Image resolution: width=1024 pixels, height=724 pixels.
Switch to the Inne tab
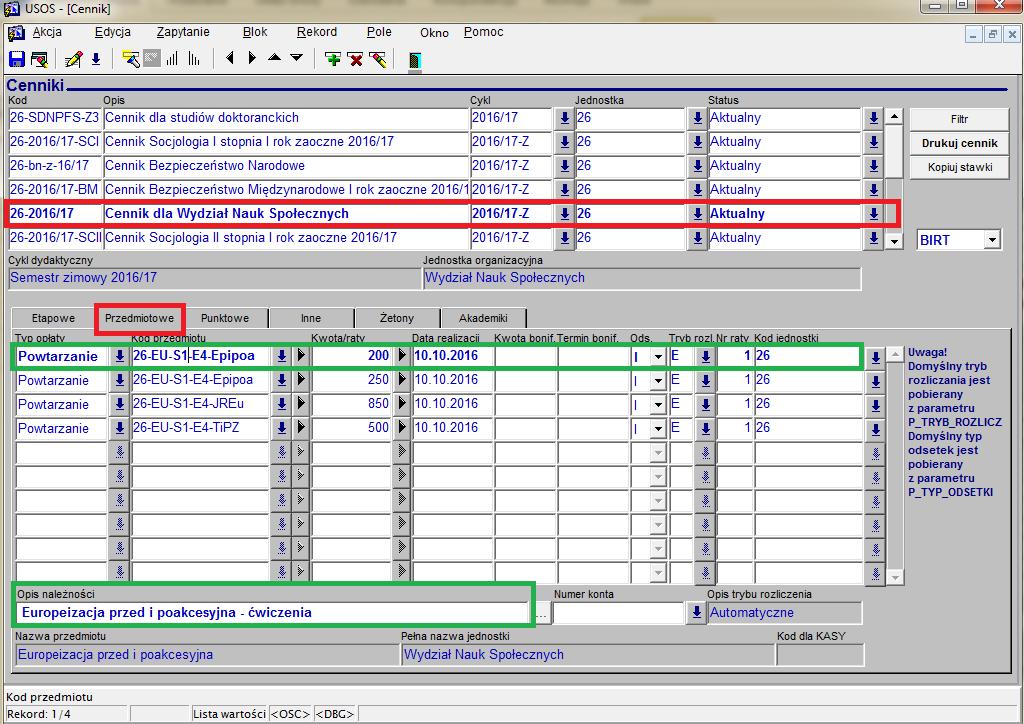pyautogui.click(x=311, y=319)
